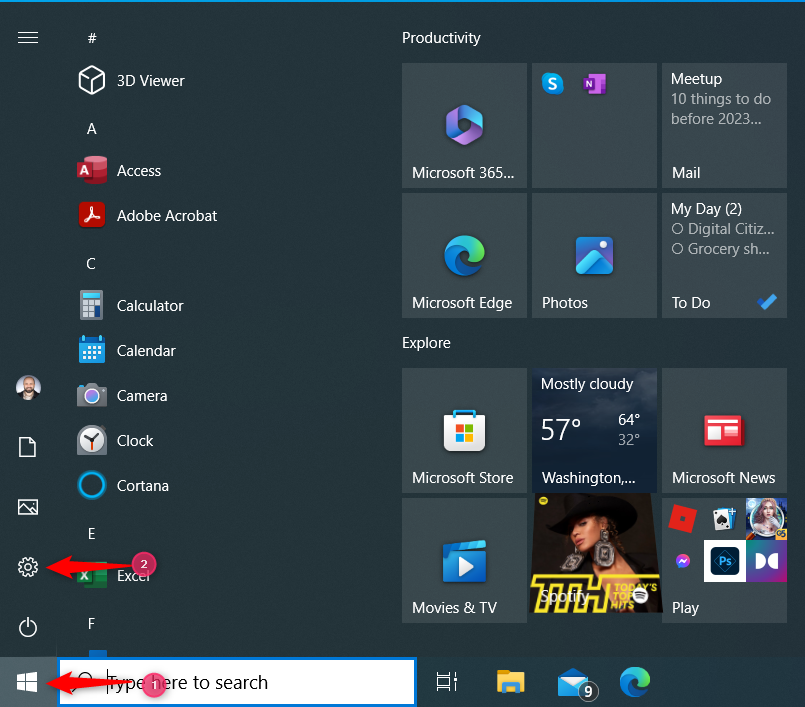
Task: Jump to letter A app group
Action: click(91, 128)
